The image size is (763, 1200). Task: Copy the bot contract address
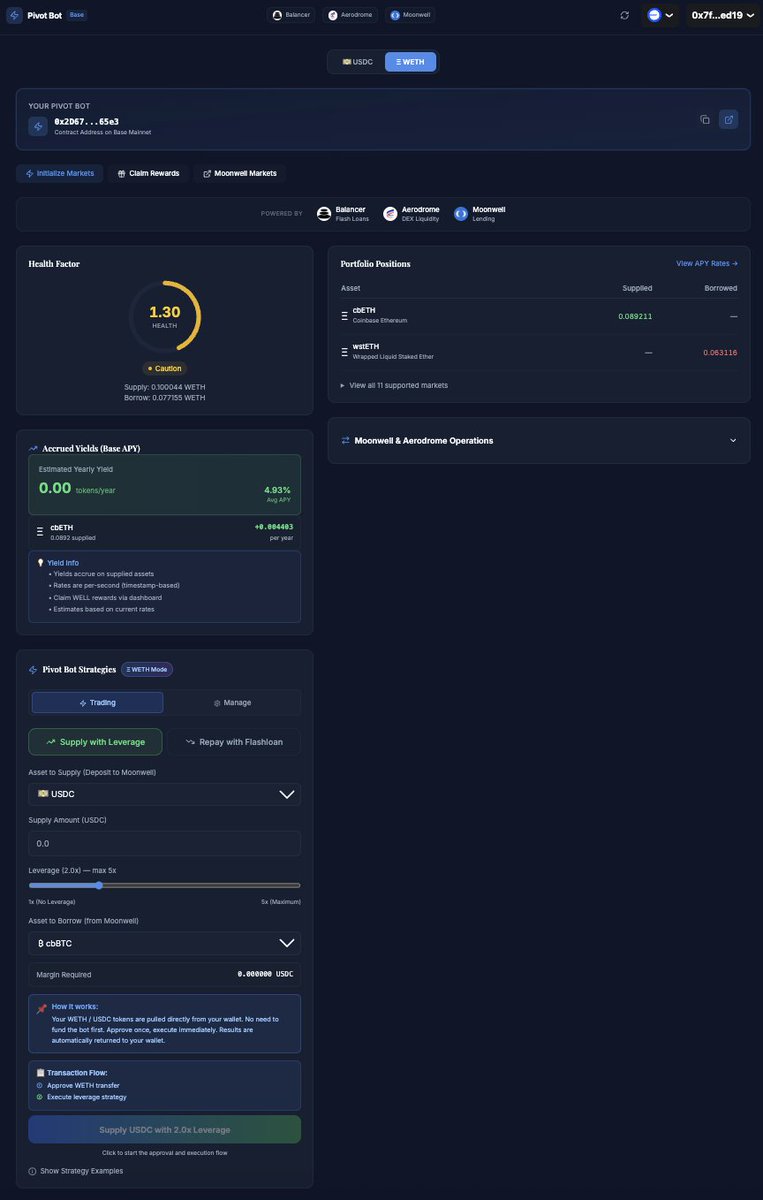pos(705,119)
